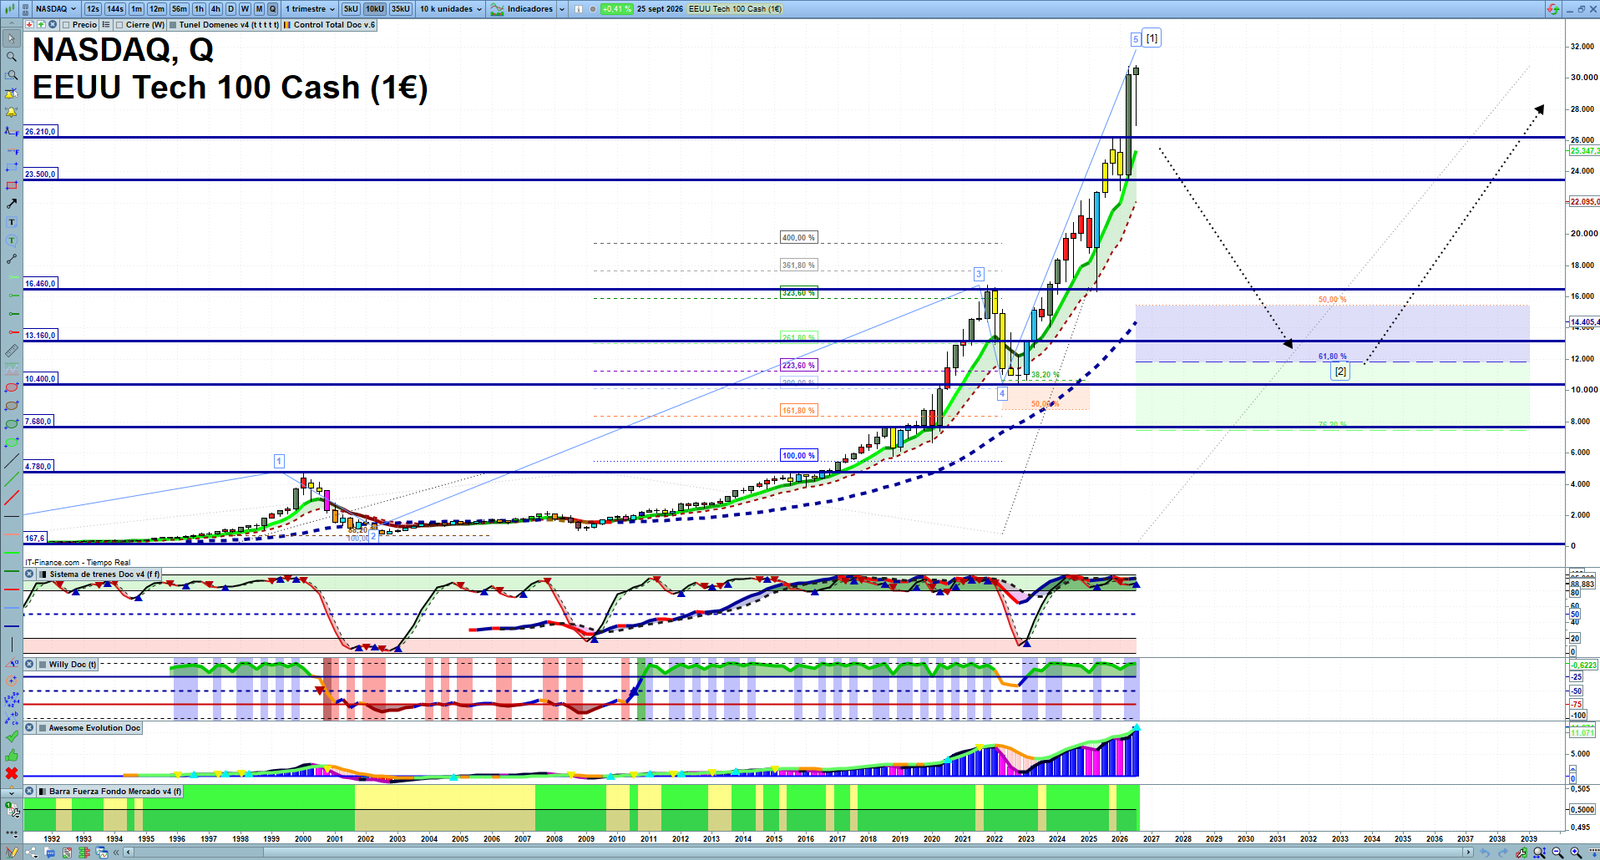1600x860 pixels.
Task: Click the +0,41 % change badge
Action: (x=616, y=9)
